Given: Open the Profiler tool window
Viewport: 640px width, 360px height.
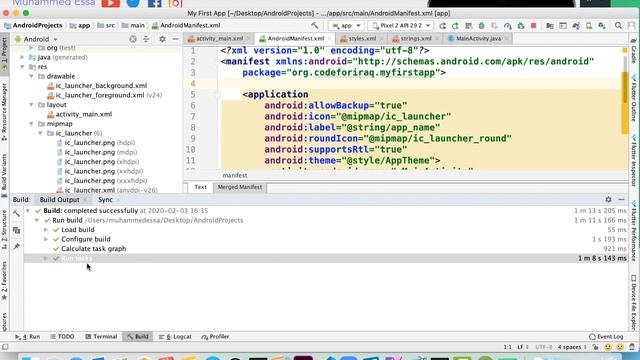Looking at the screenshot, I should click(215, 337).
